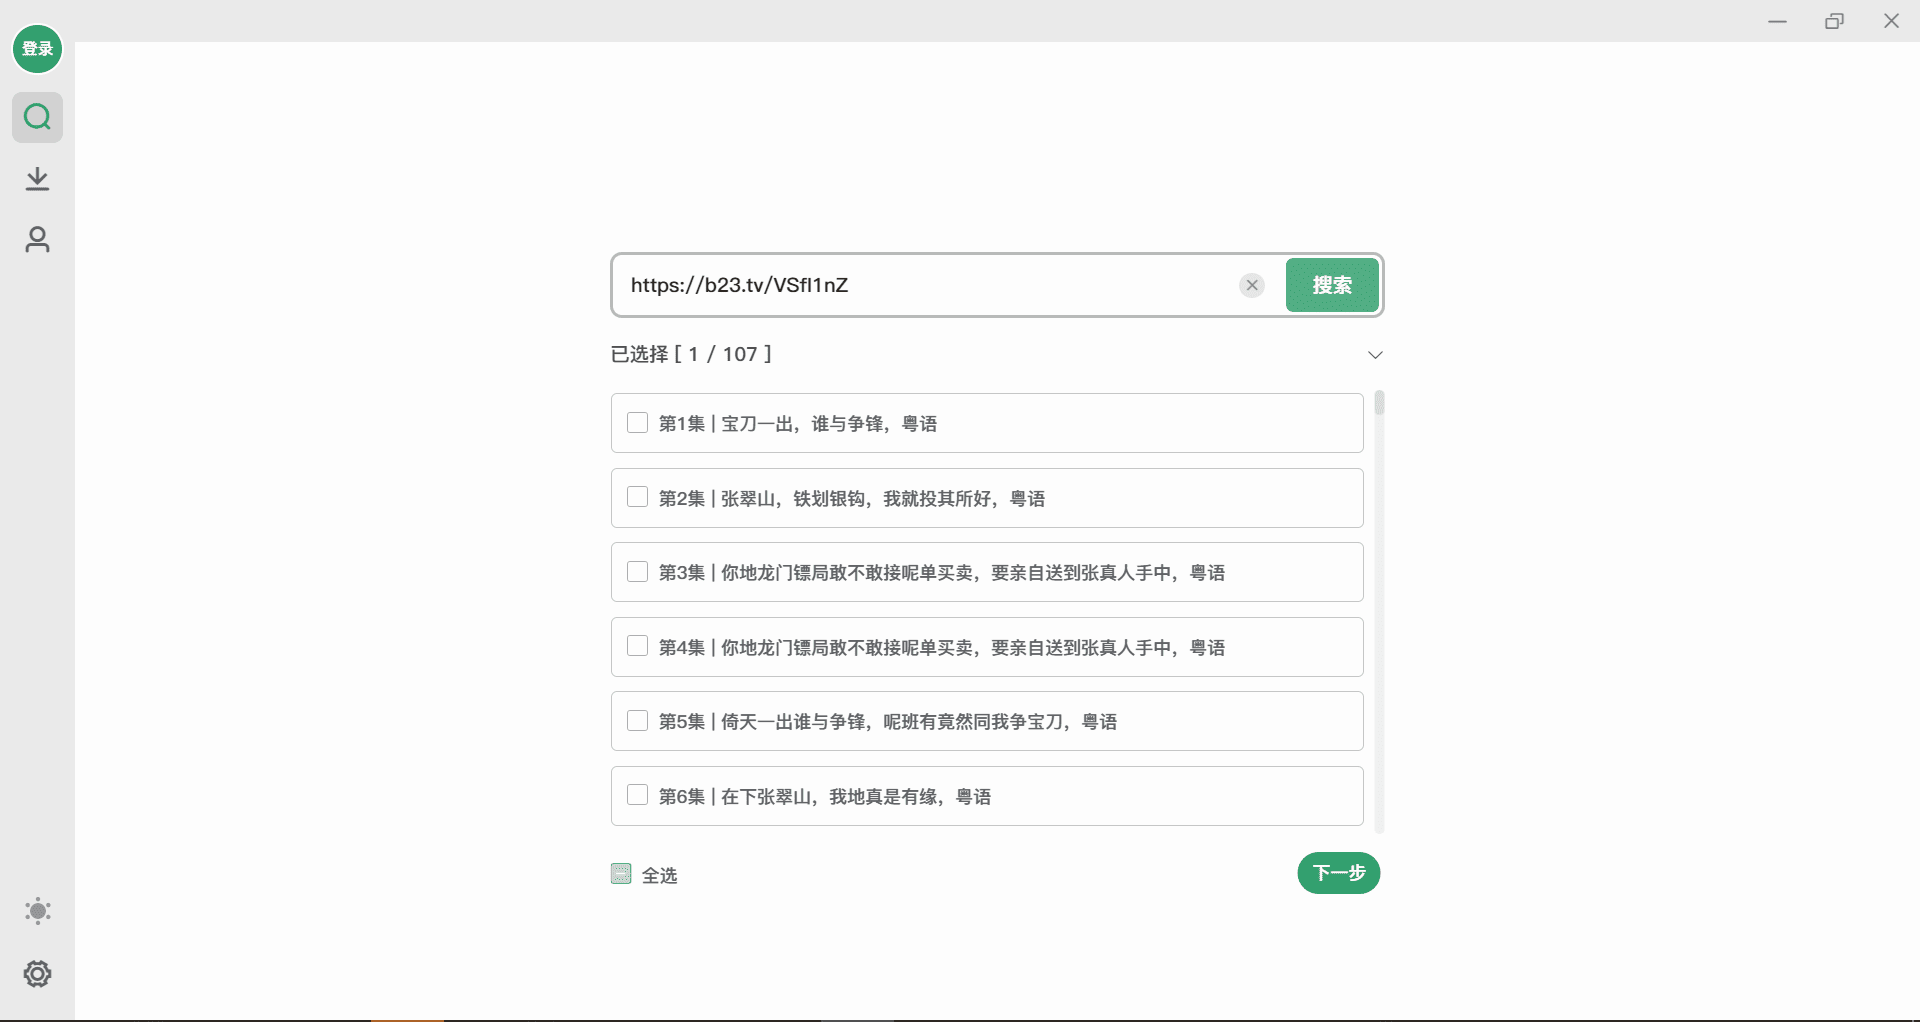Check episode 第6集 在下张翠山
1920x1022 pixels.
point(637,794)
